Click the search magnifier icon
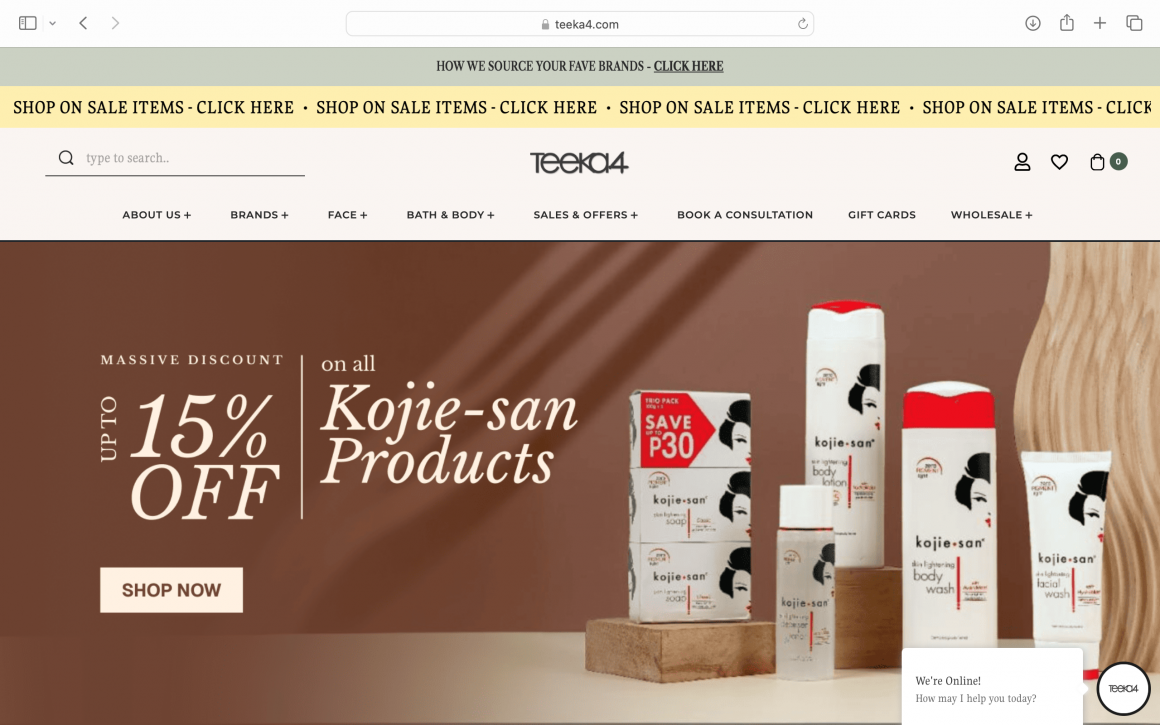 pyautogui.click(x=66, y=158)
